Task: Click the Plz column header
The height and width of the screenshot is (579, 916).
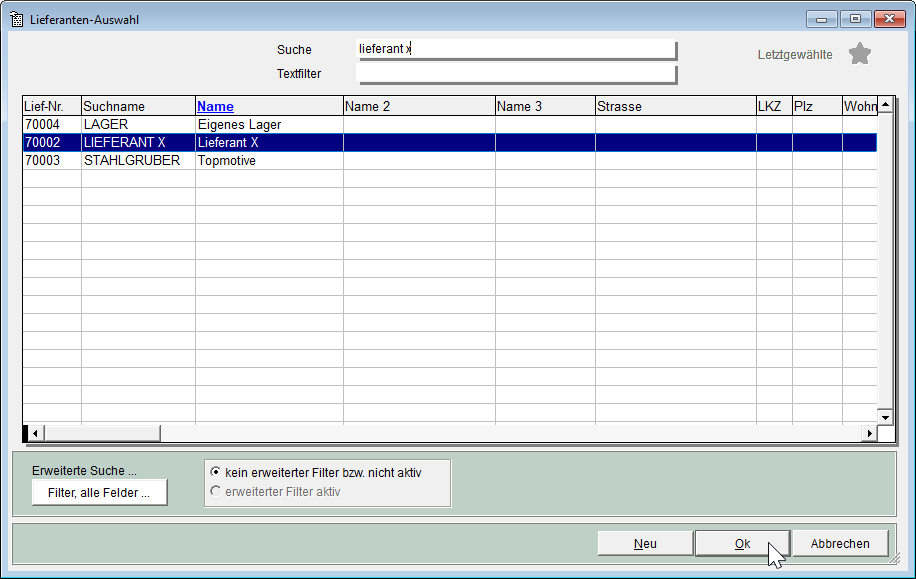Action: click(817, 106)
